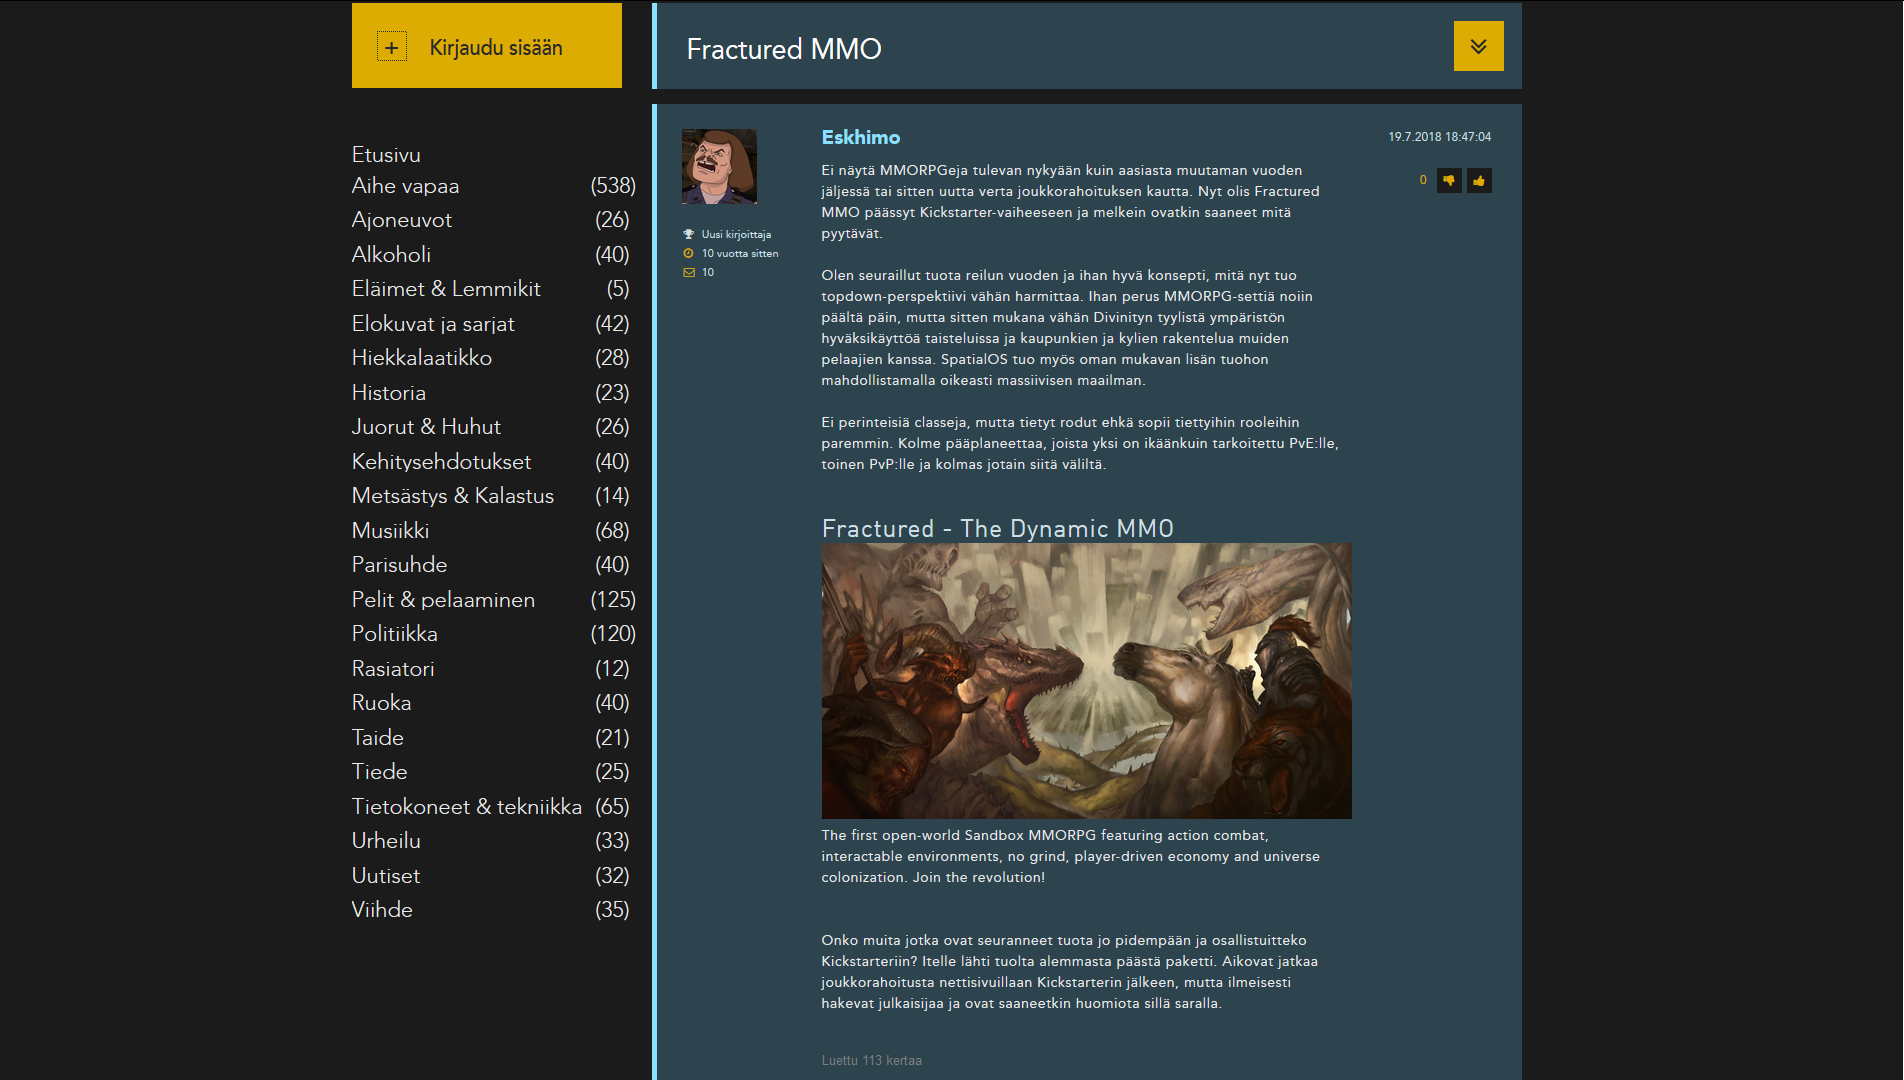Open Eskhimo's avatar picture
1904x1080 pixels.
click(719, 166)
